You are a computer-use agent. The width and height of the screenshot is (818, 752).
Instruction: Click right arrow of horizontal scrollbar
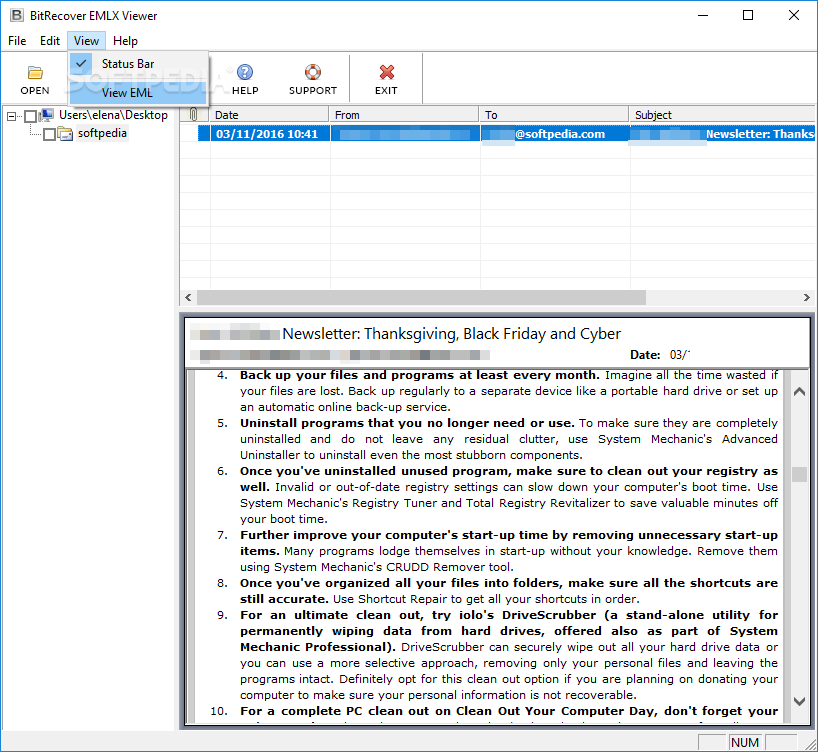[x=807, y=297]
